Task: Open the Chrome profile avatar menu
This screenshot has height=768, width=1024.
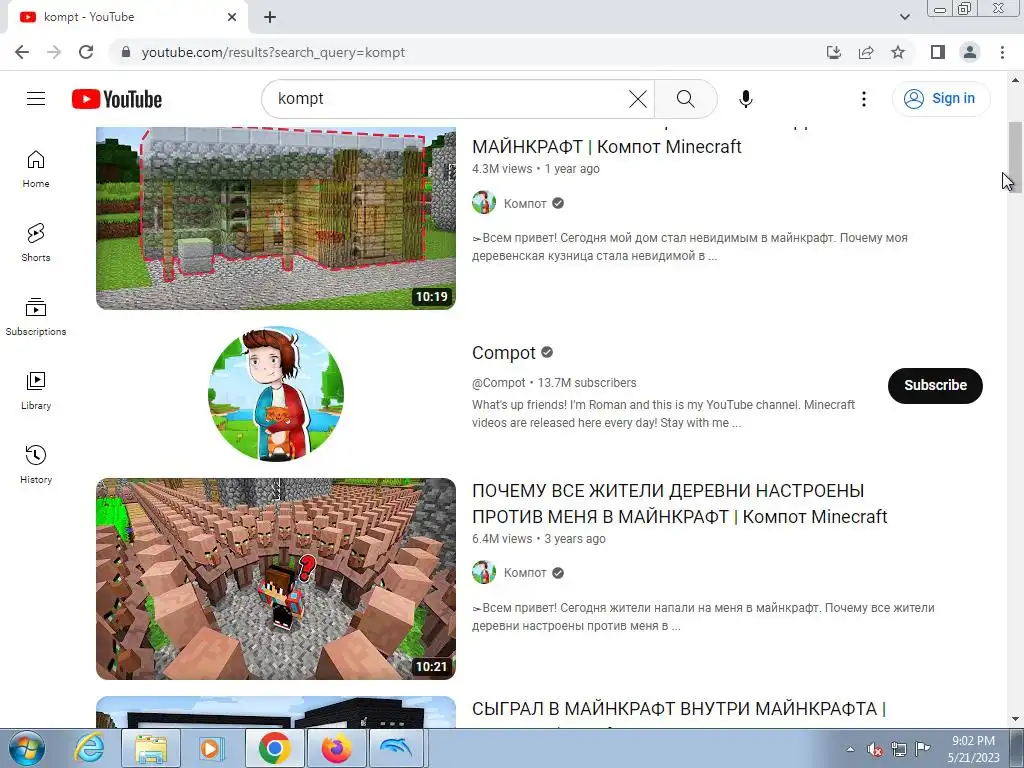Action: coord(970,52)
